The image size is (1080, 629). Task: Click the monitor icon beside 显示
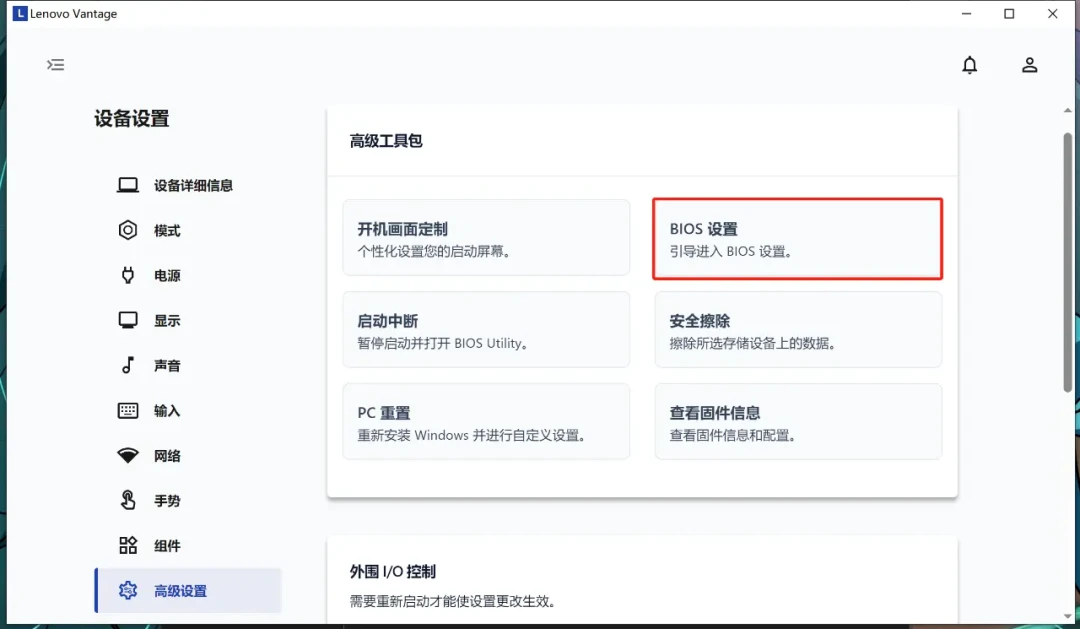click(127, 320)
